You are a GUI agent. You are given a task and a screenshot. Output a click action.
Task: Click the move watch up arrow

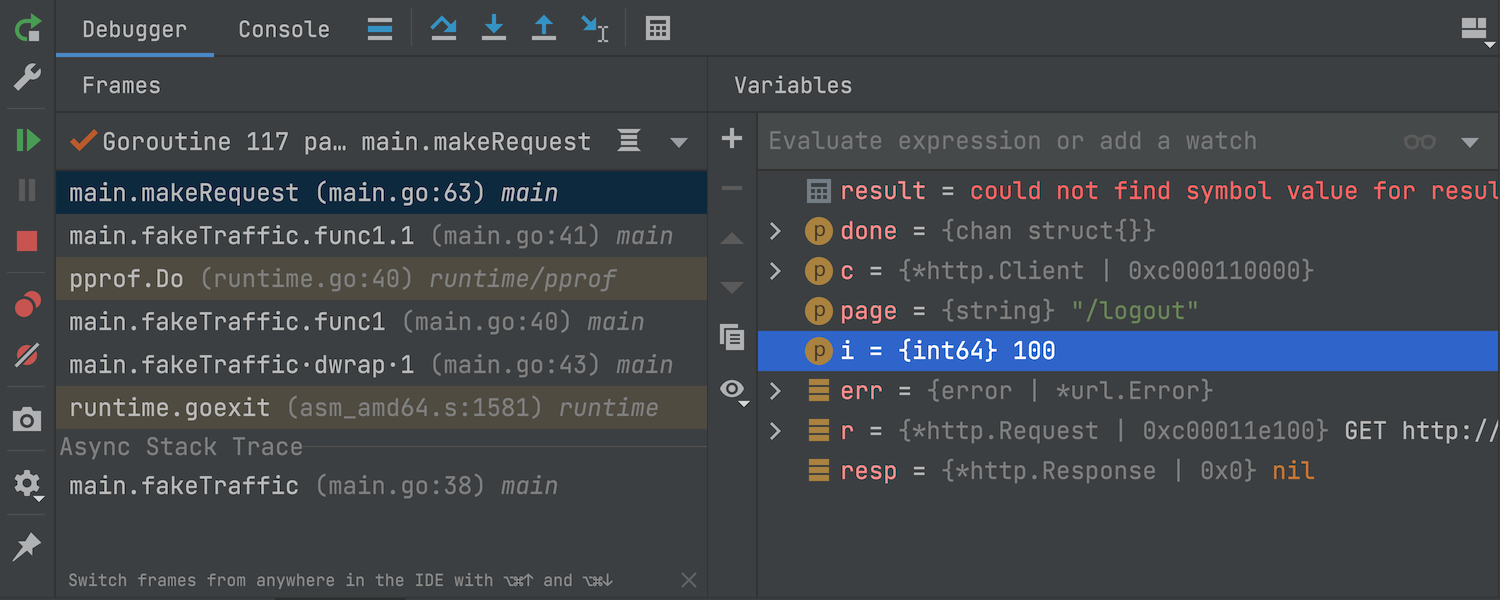[x=732, y=239]
